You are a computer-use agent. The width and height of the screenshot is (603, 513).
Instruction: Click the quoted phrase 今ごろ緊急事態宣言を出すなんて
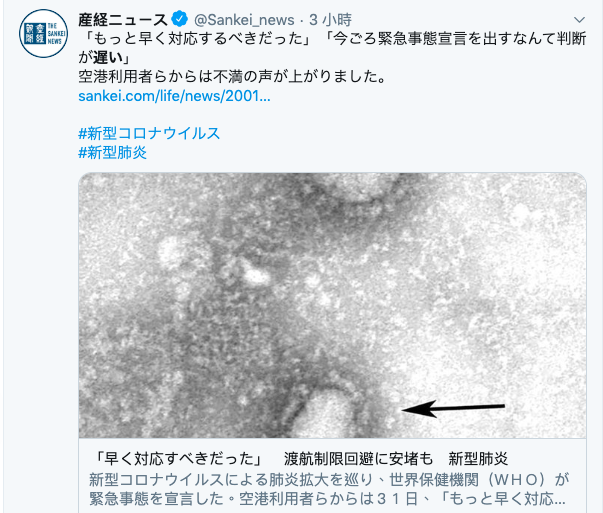[x=437, y=38]
